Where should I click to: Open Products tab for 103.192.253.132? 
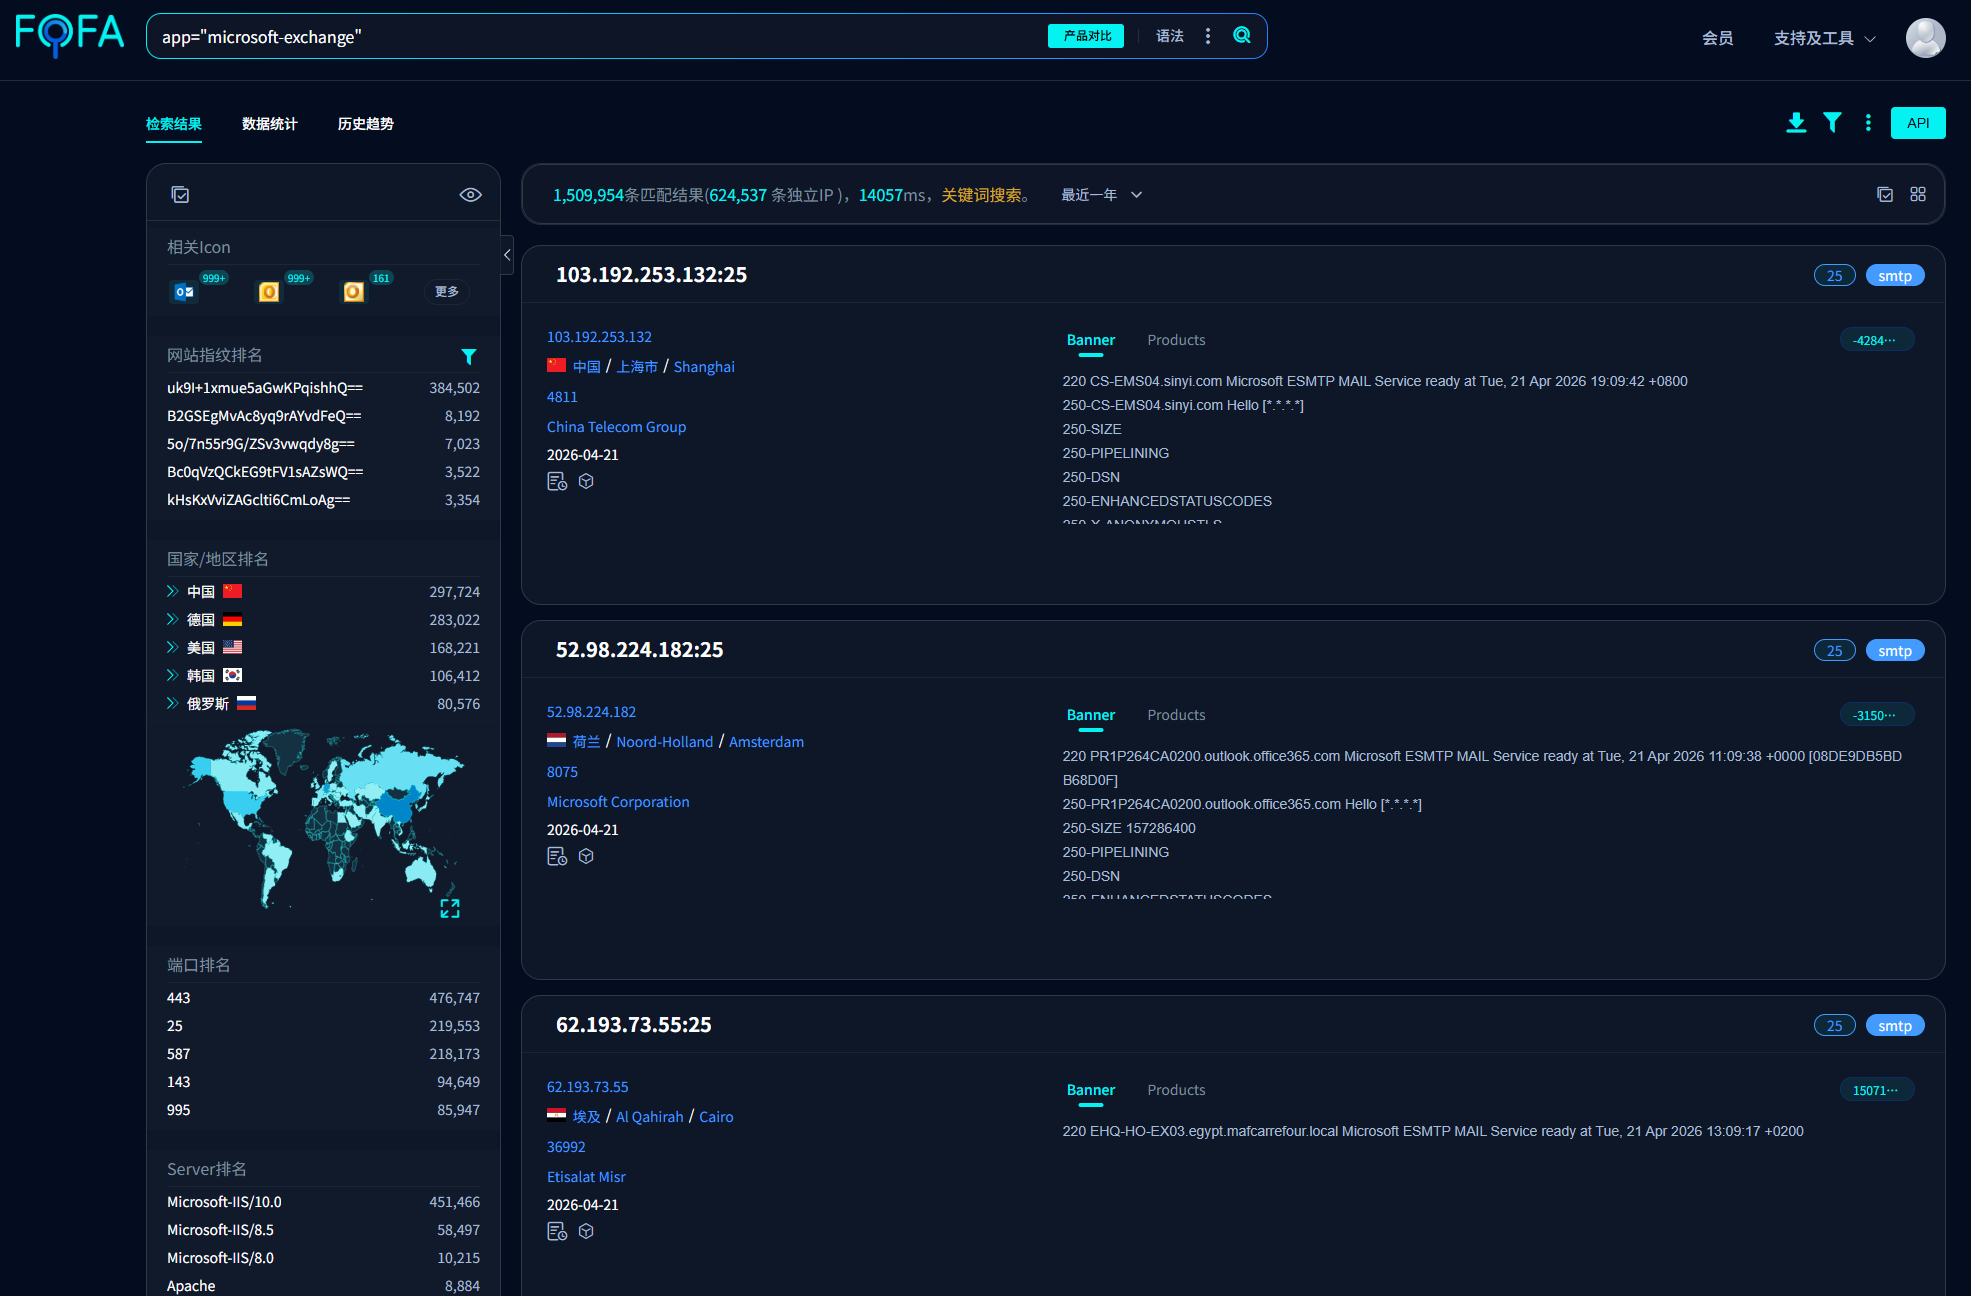tap(1176, 340)
